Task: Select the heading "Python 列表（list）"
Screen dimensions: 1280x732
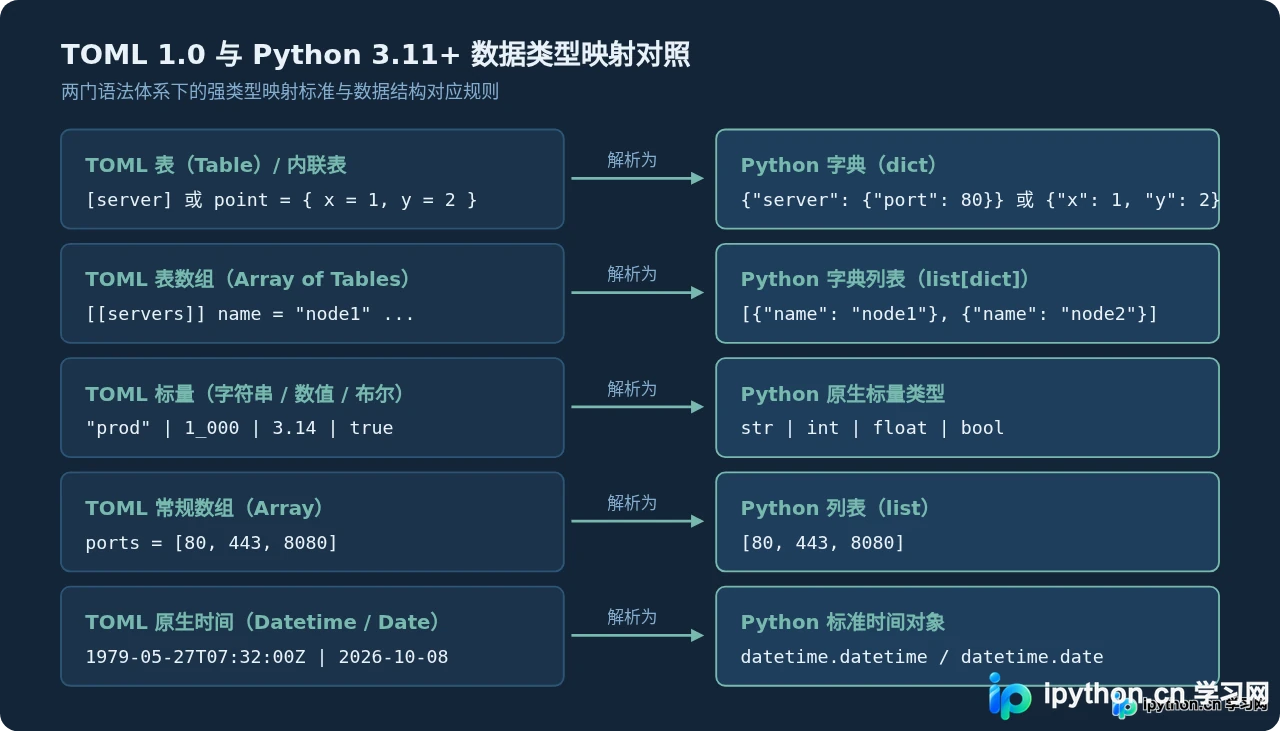Action: point(836,508)
